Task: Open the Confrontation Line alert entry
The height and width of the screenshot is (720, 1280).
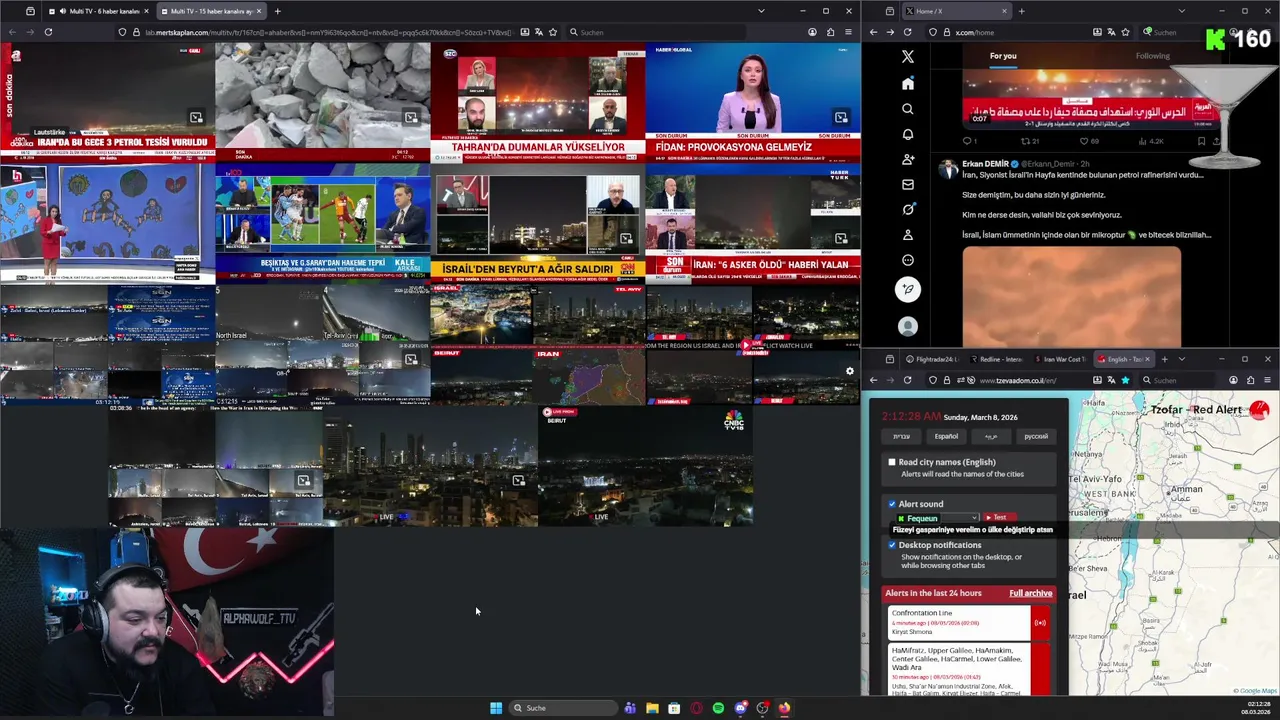Action: (x=958, y=622)
